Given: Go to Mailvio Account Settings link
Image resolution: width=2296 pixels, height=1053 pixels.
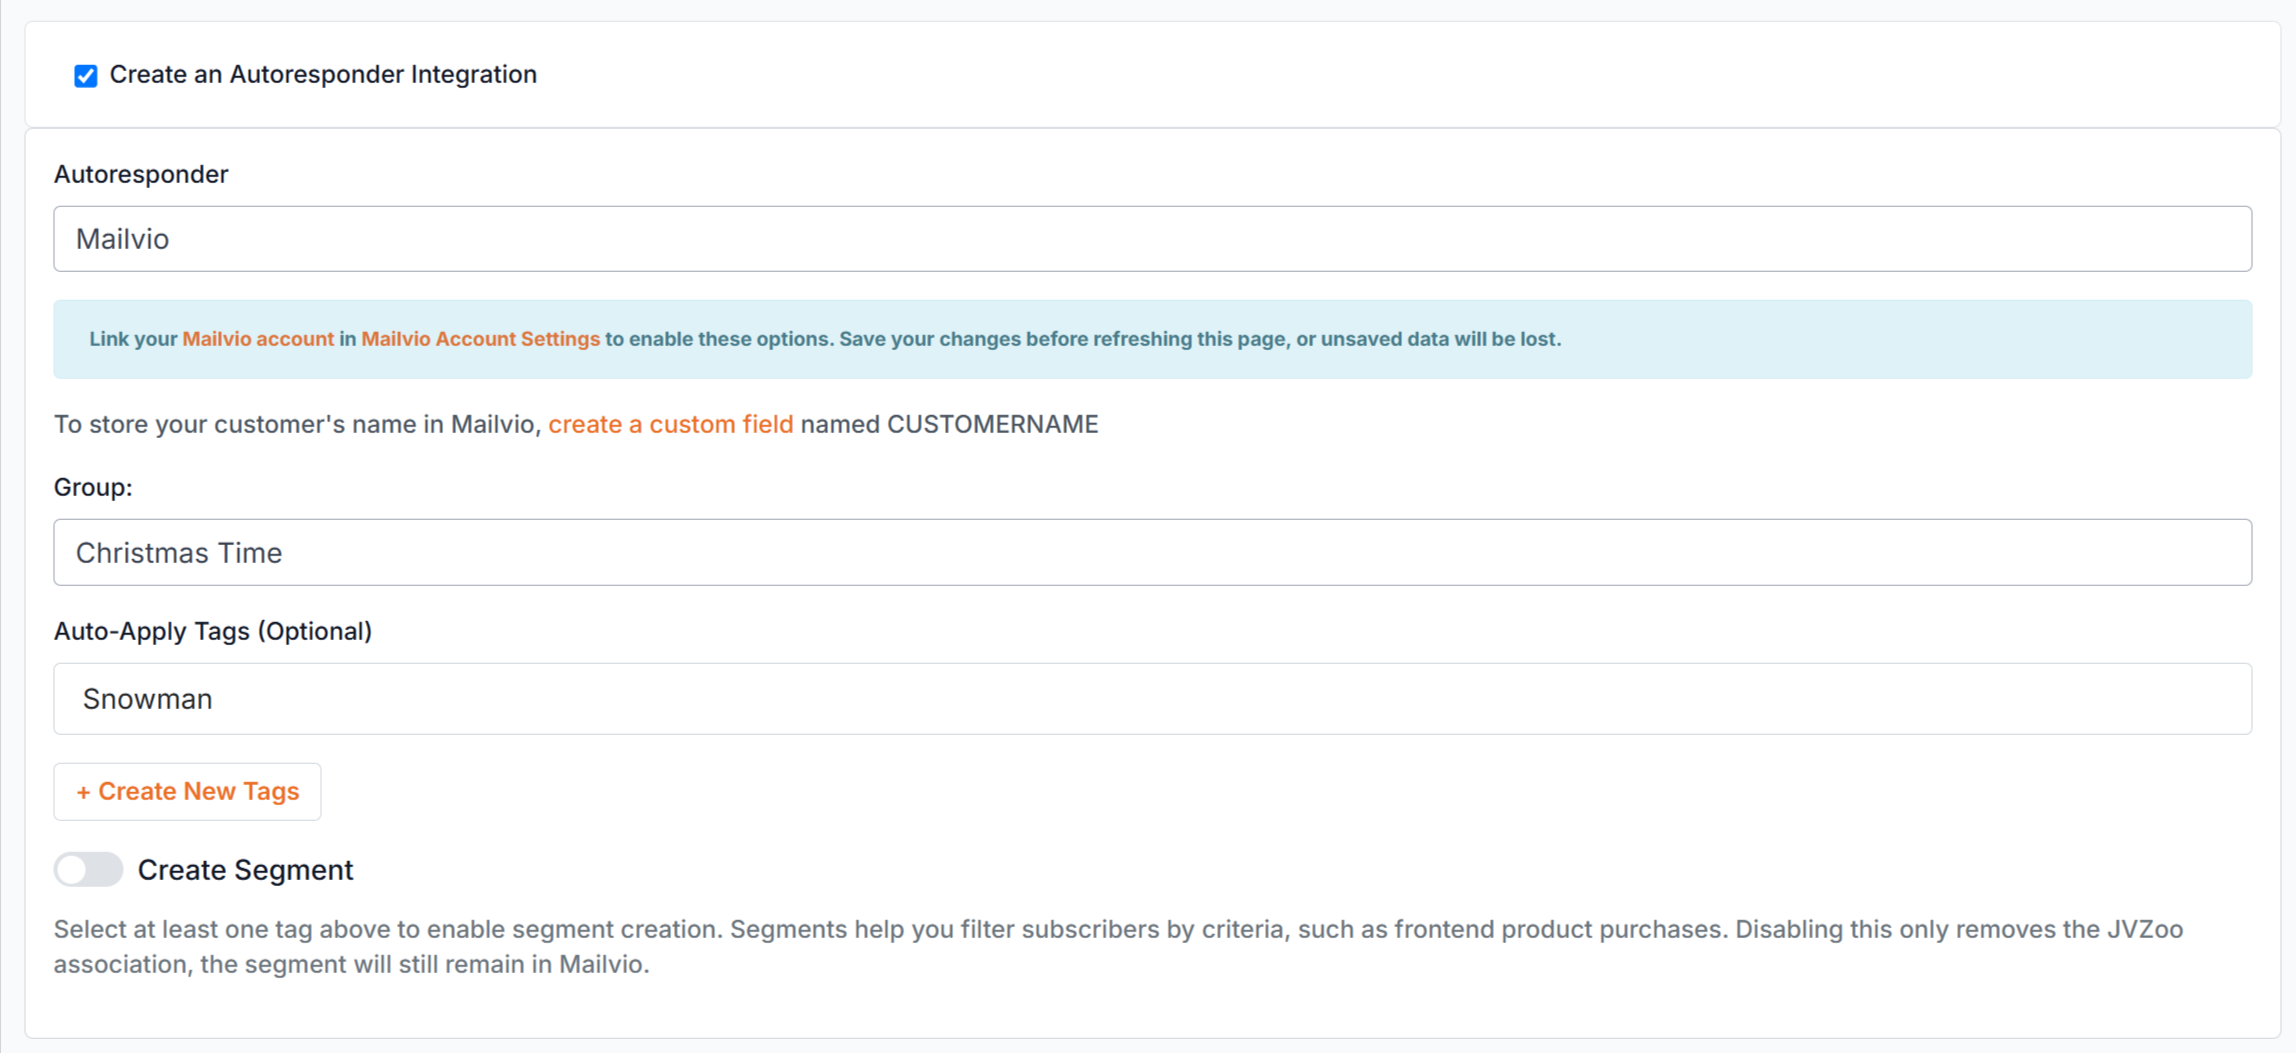Looking at the screenshot, I should [x=480, y=339].
